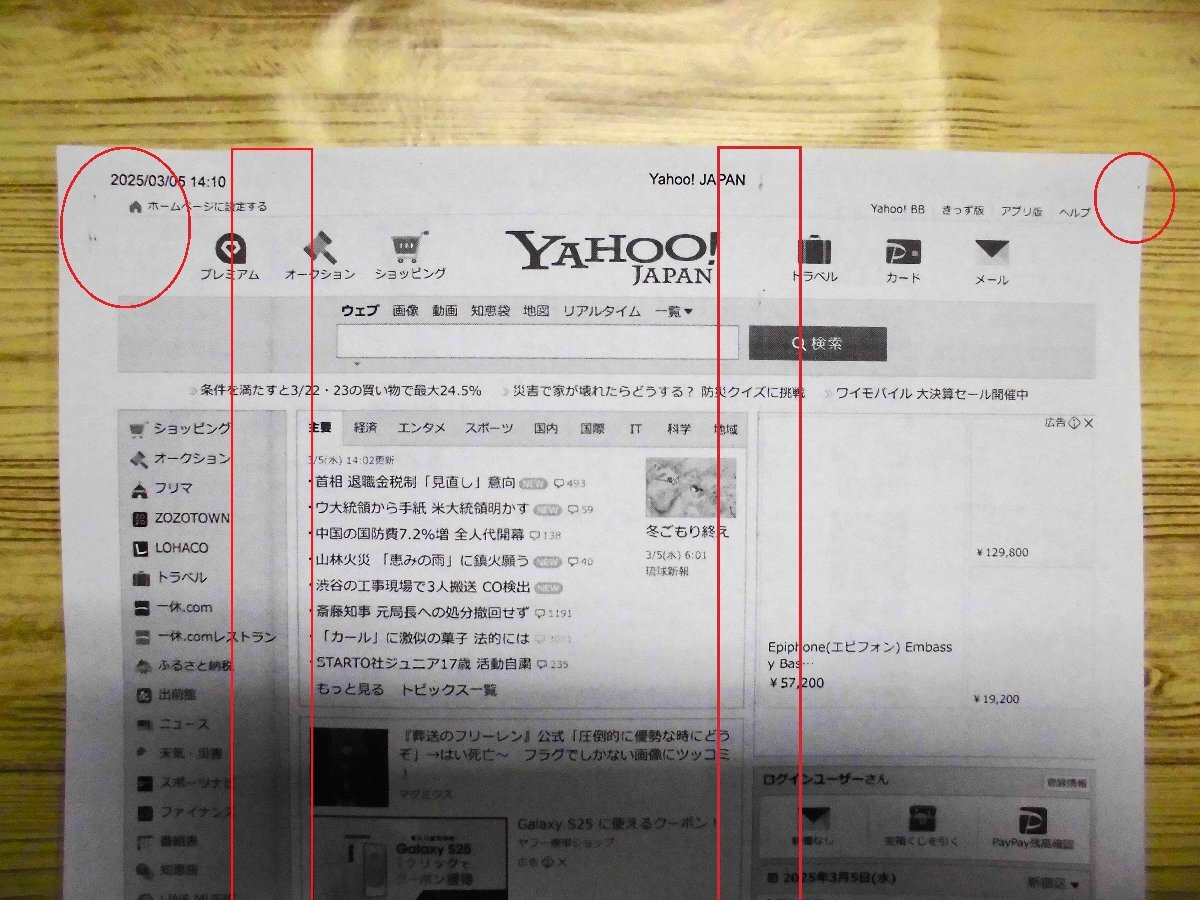The image size is (1200, 900).
Task: Switch to the 国際 news tab
Action: [x=593, y=429]
